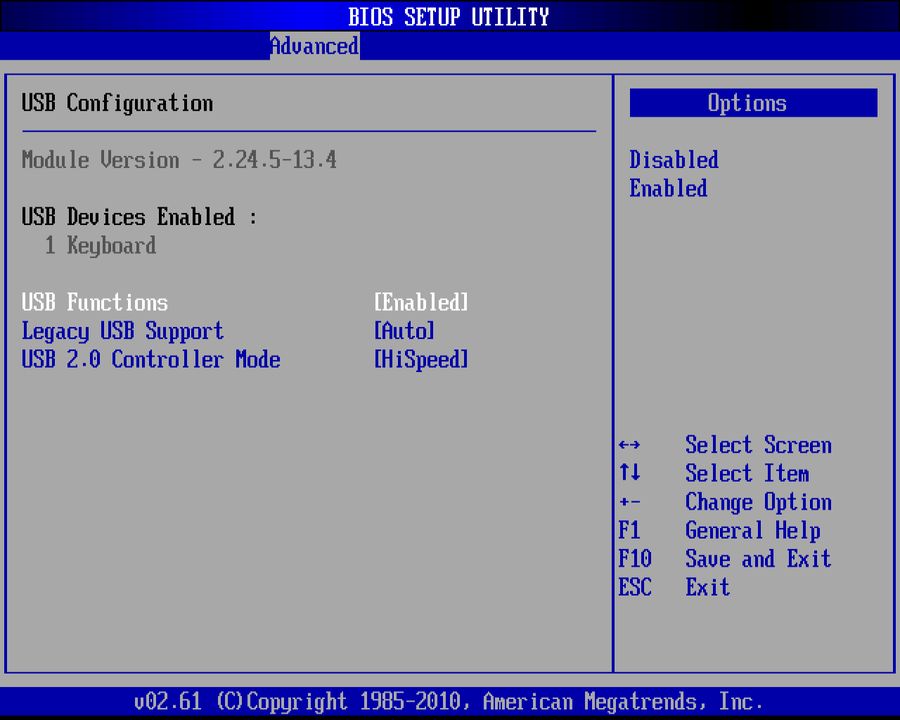Click the [Auto] value of Legacy USB Support

[x=404, y=331]
